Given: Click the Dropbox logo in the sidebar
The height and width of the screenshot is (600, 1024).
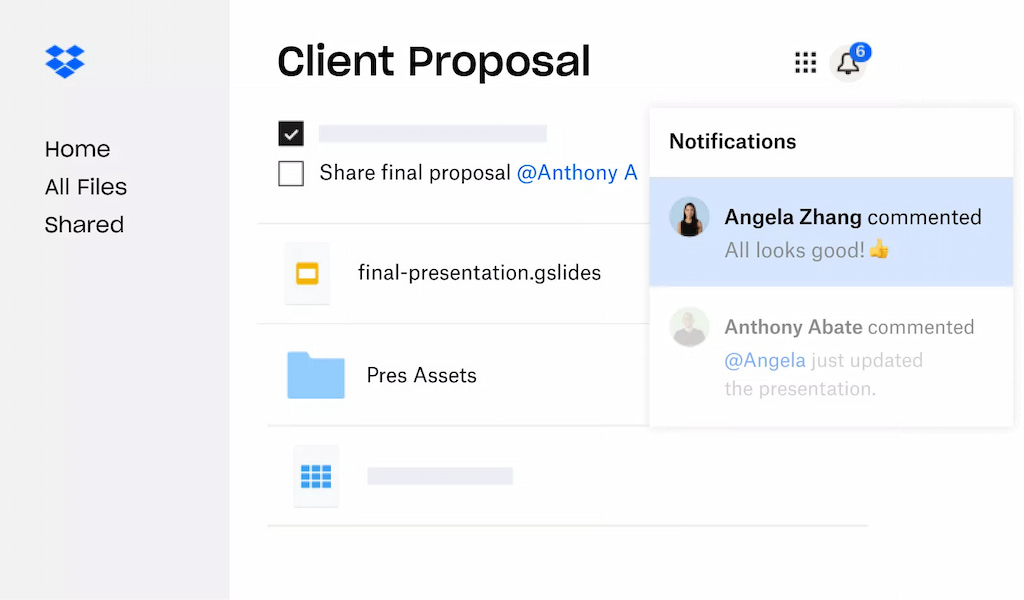Looking at the screenshot, I should click(x=65, y=61).
